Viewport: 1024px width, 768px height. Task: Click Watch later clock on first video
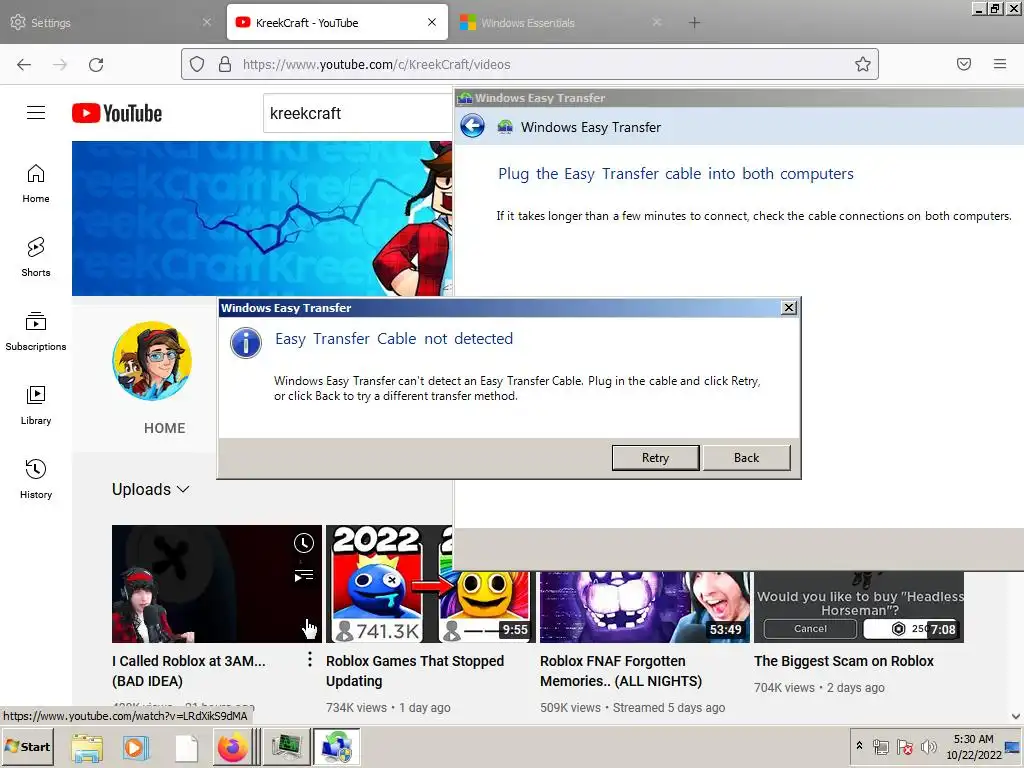(304, 543)
